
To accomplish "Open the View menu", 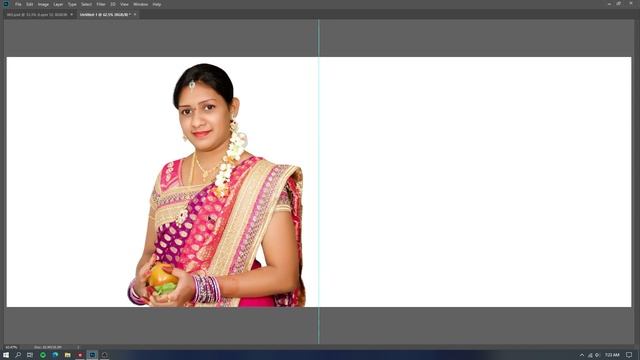I will 124,4.
